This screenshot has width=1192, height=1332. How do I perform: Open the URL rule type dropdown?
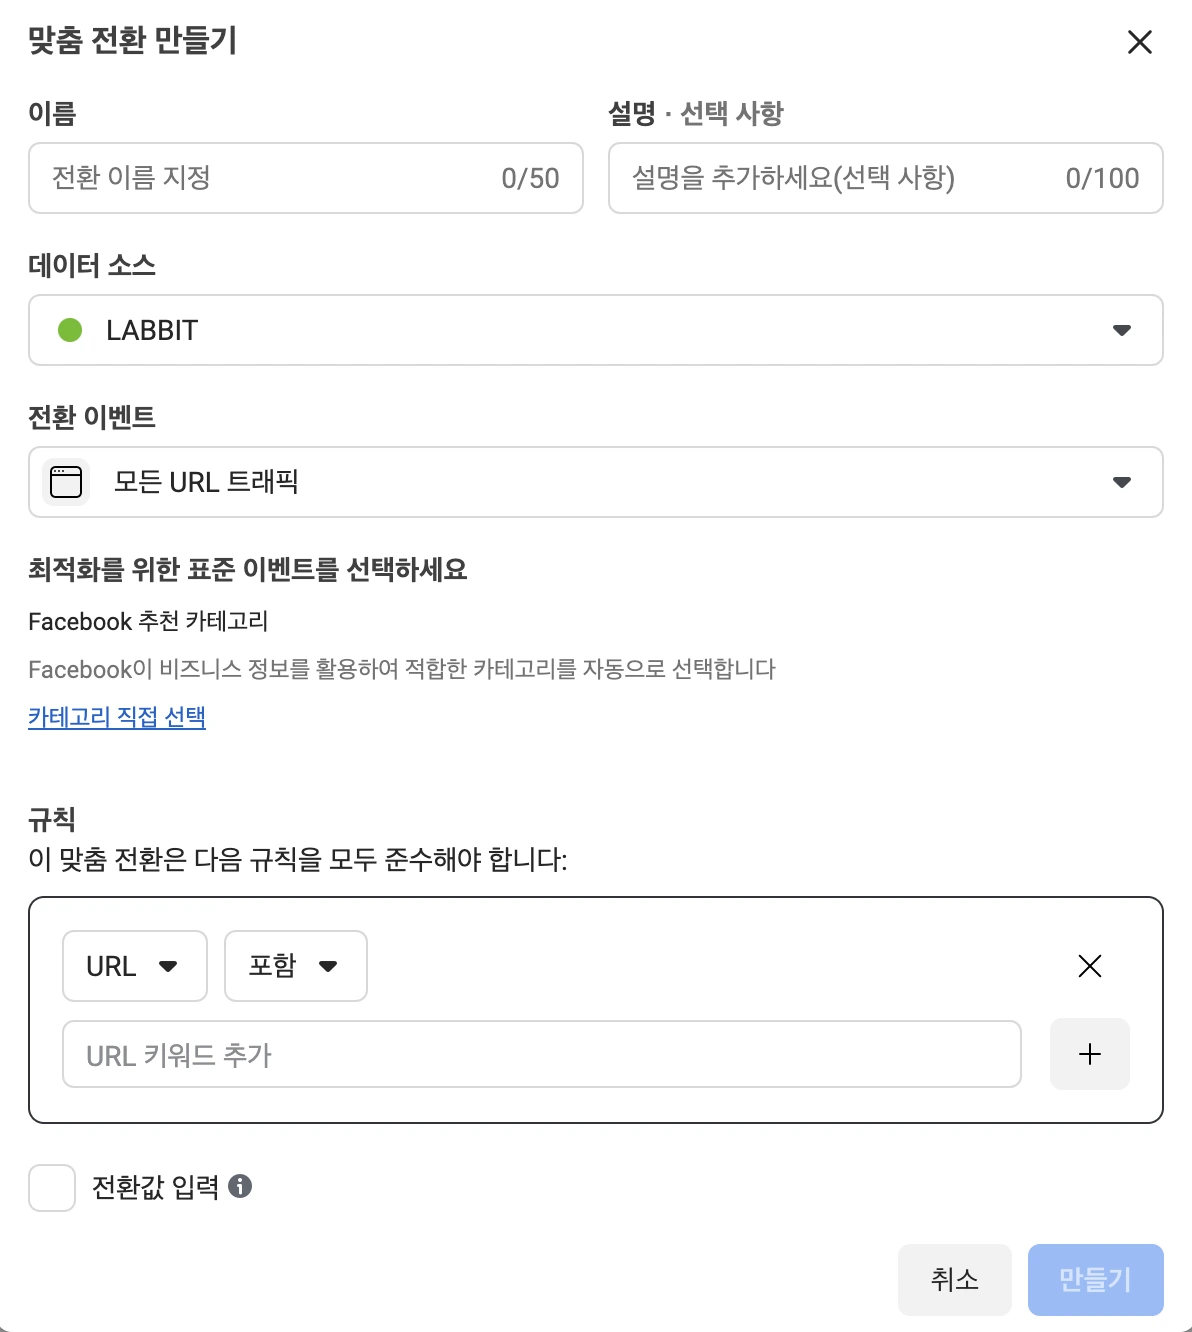[134, 966]
